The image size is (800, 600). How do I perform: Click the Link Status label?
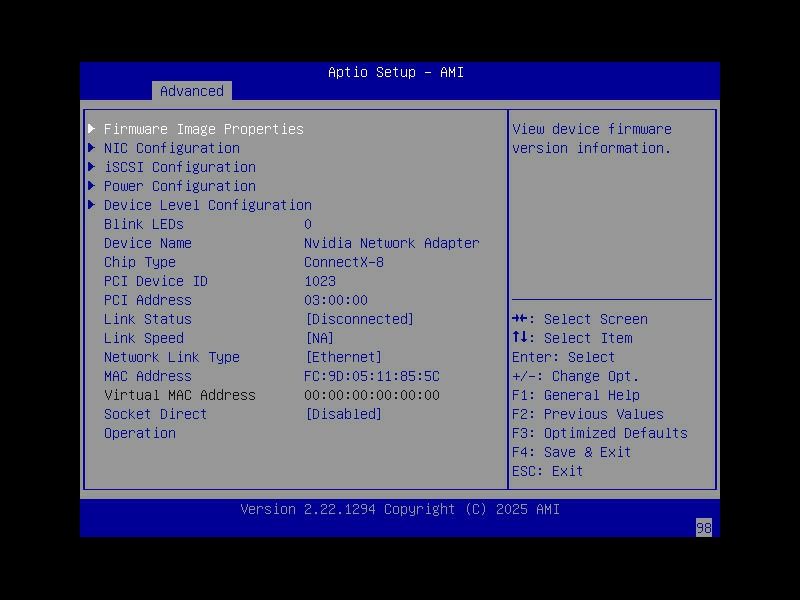(147, 319)
